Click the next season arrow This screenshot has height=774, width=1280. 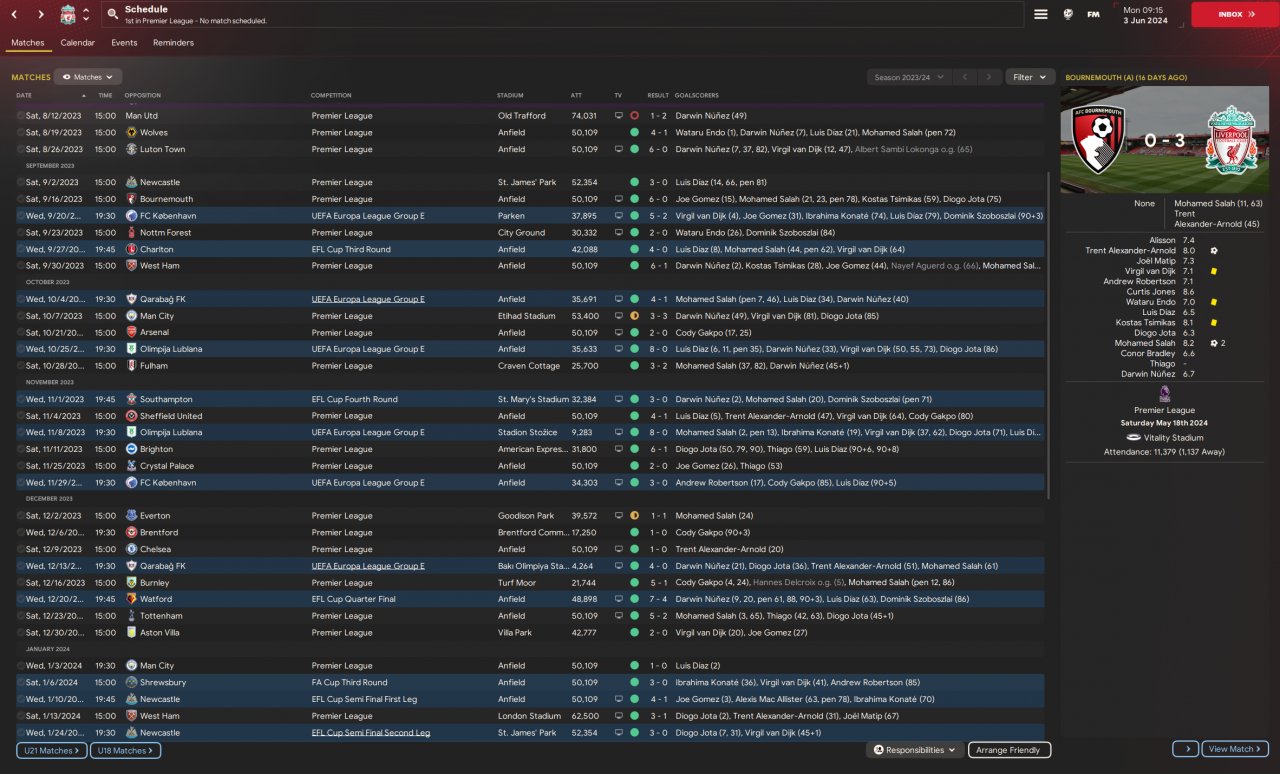click(x=989, y=77)
